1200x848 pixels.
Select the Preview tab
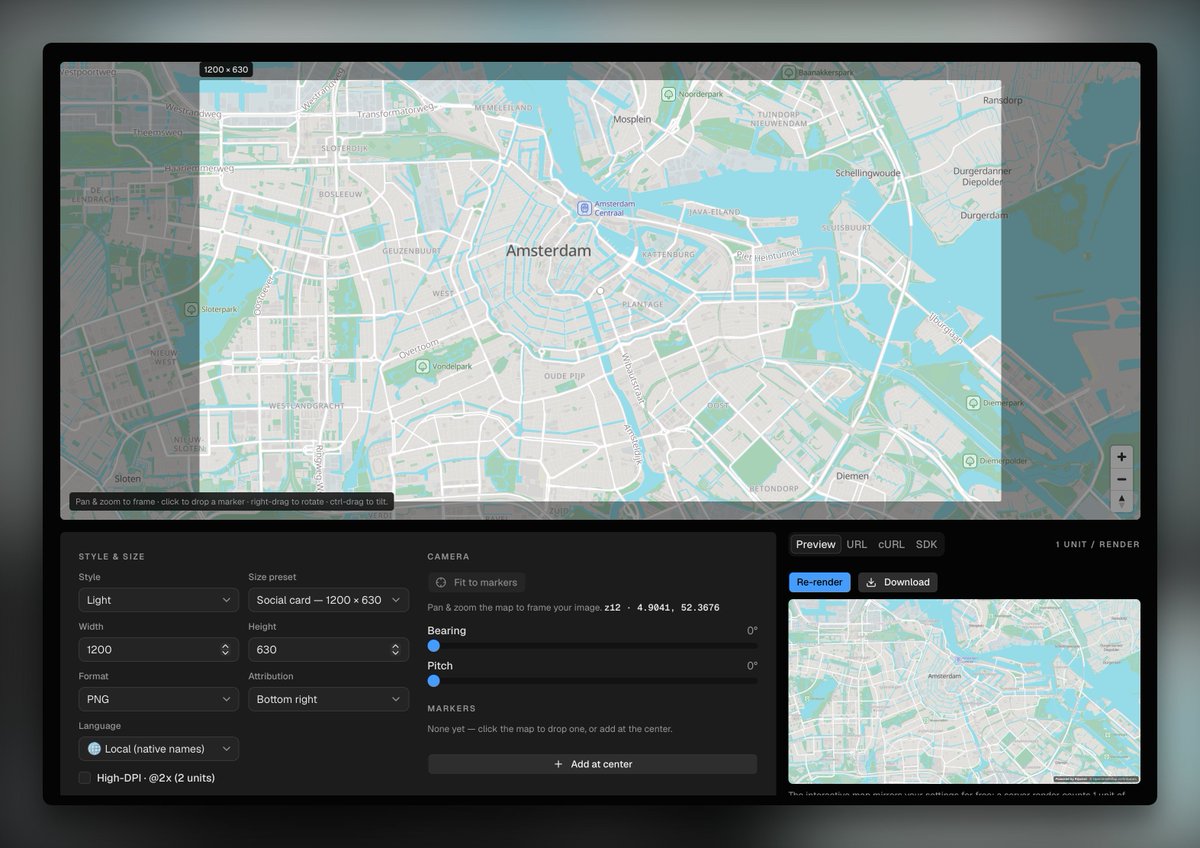(815, 544)
